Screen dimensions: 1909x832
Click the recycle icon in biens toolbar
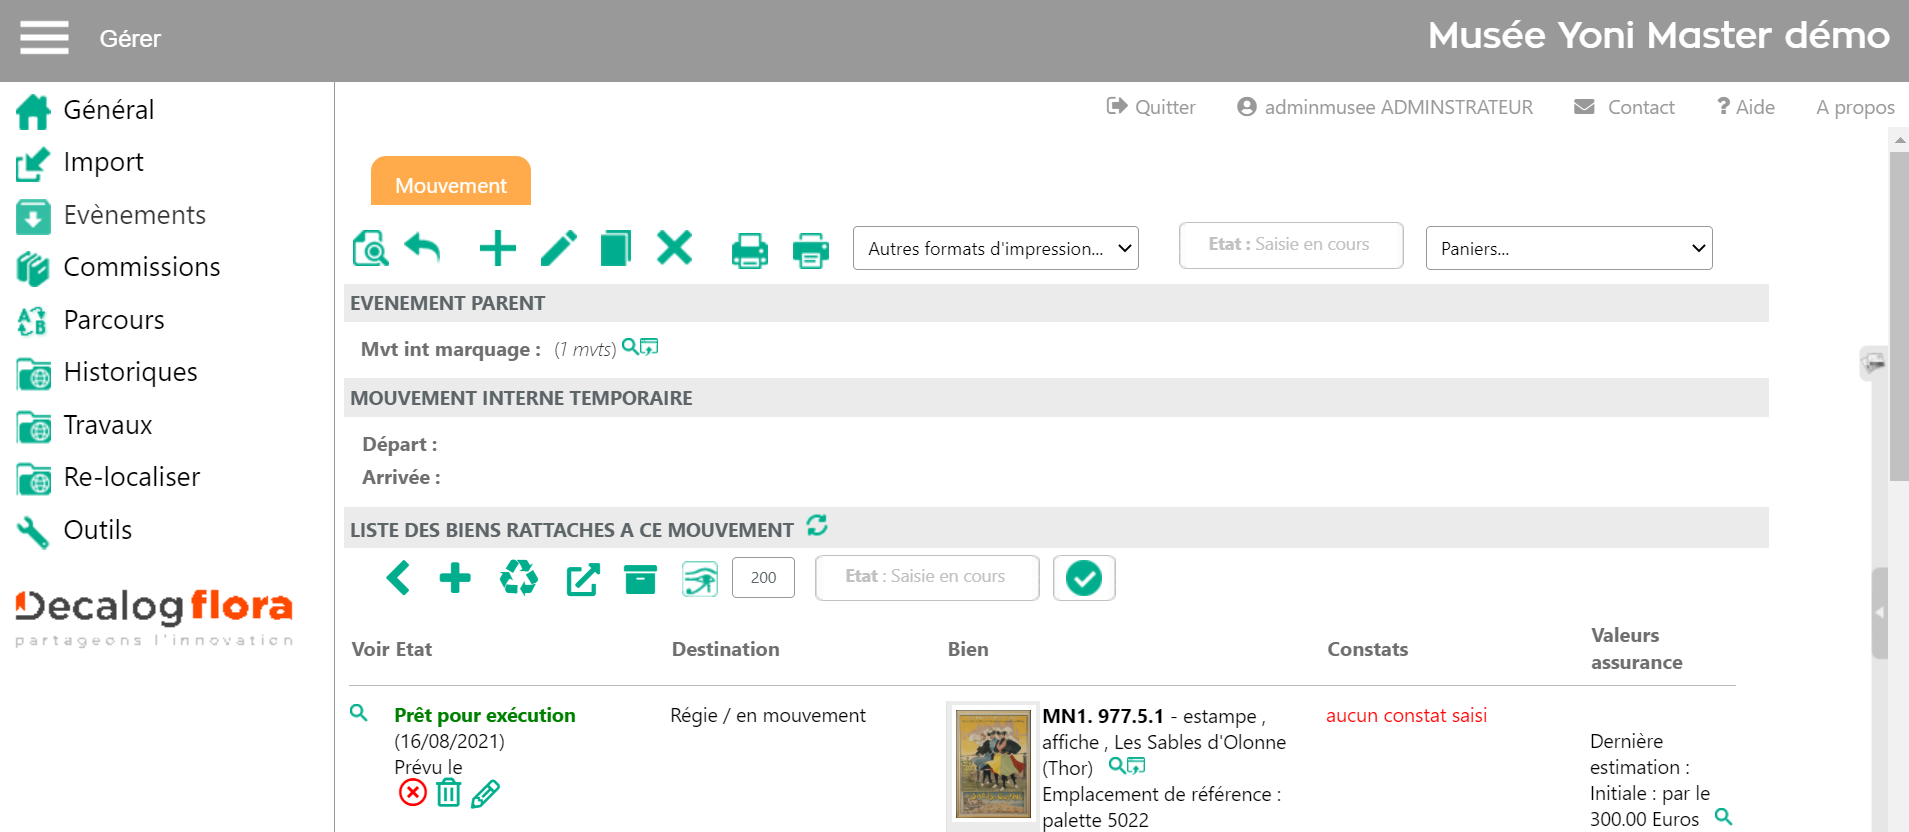click(519, 577)
